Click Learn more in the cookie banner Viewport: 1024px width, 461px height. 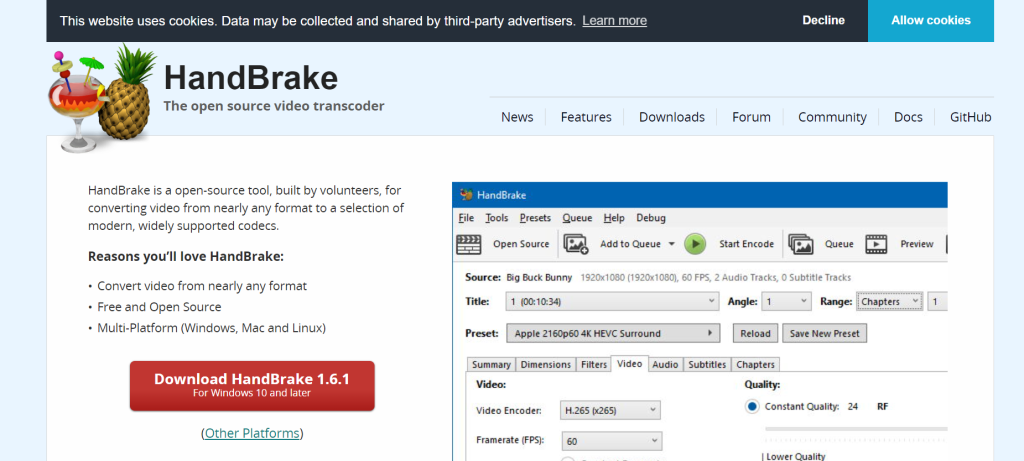point(615,20)
